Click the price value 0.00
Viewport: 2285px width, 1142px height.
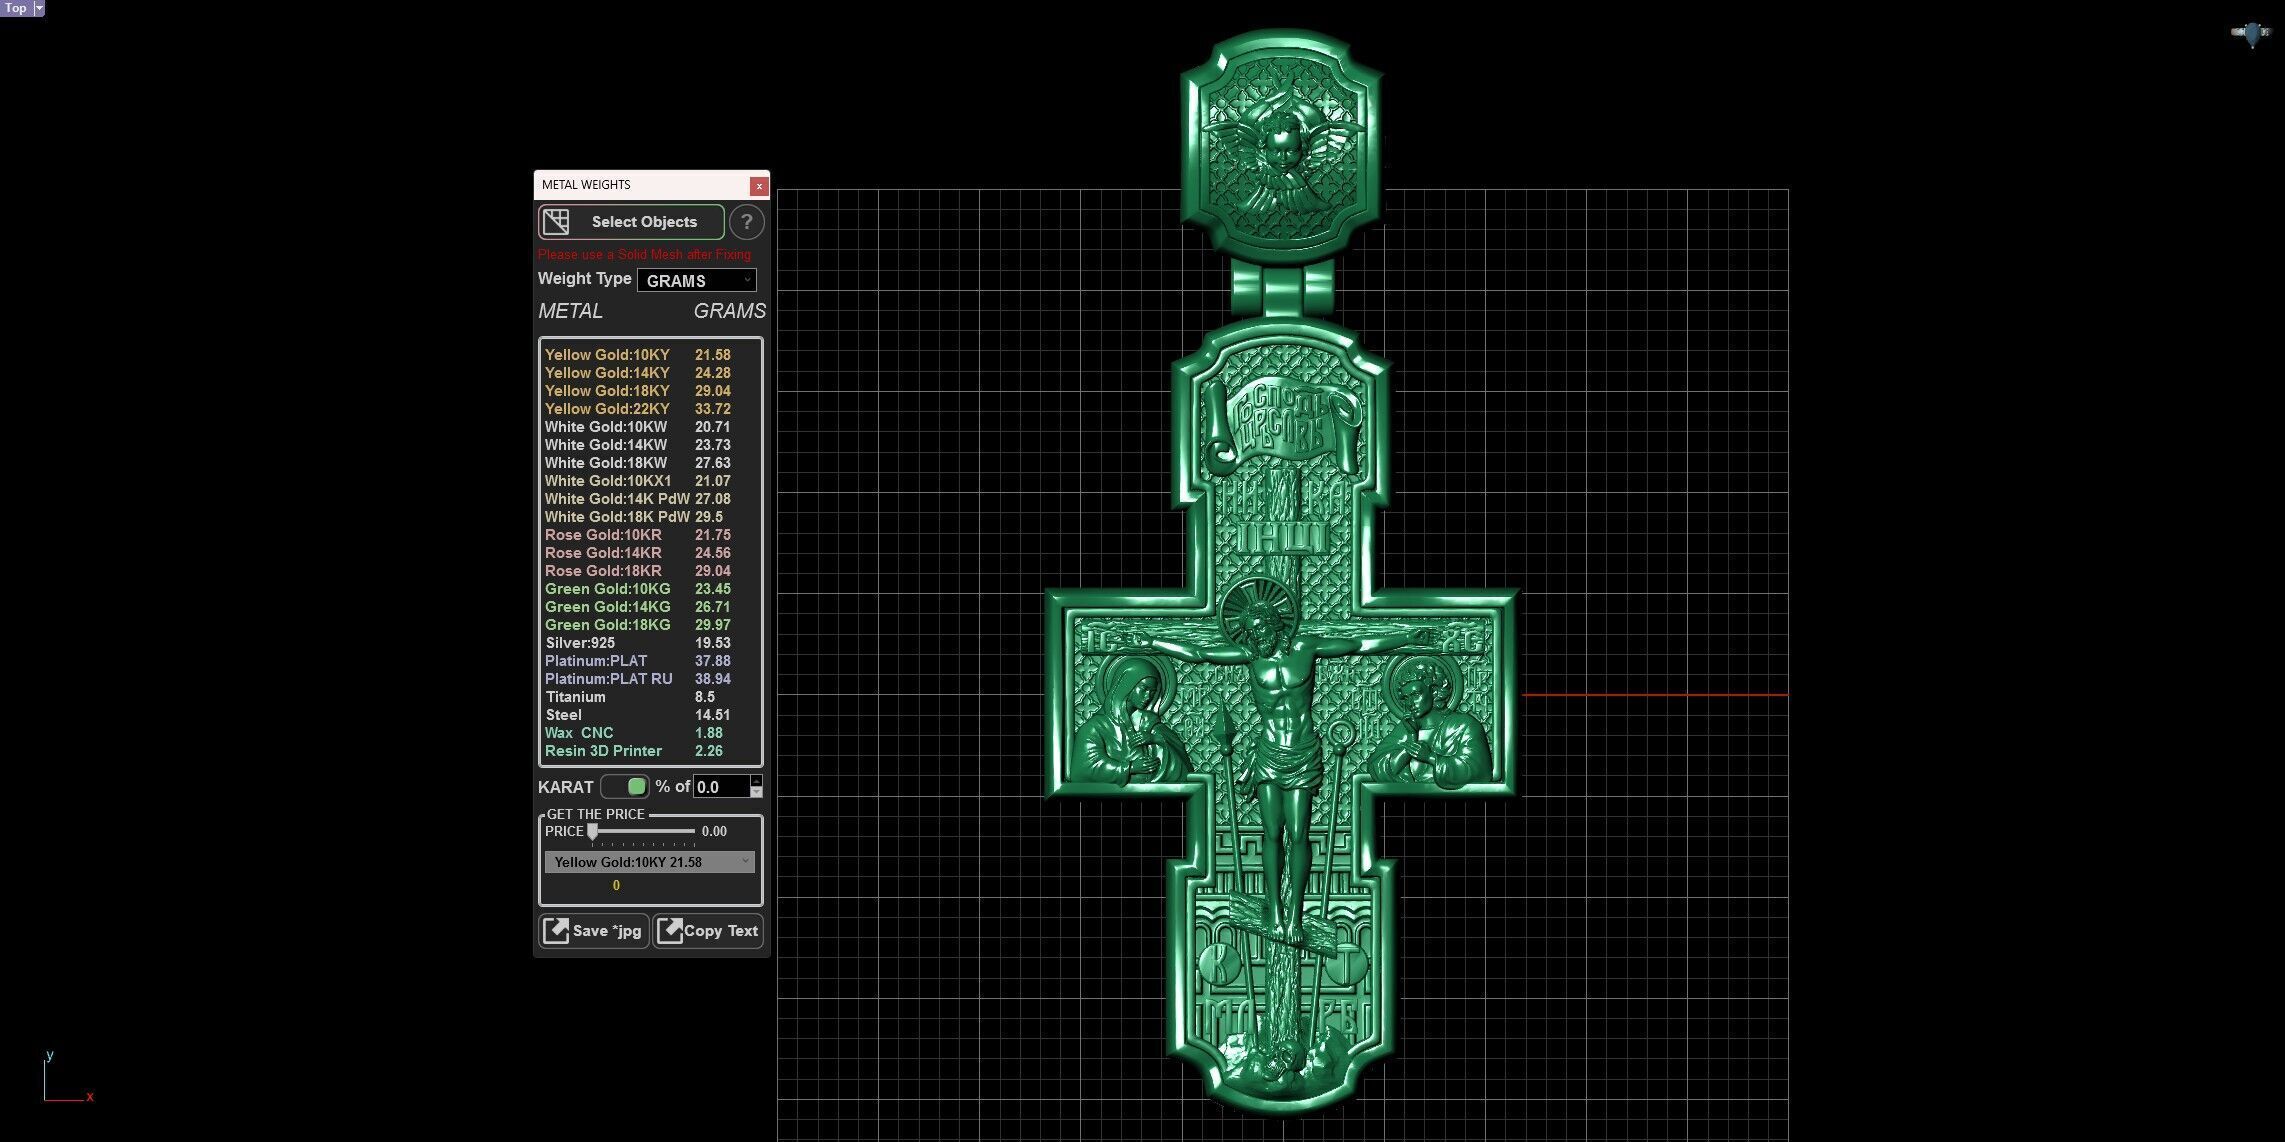click(x=714, y=831)
